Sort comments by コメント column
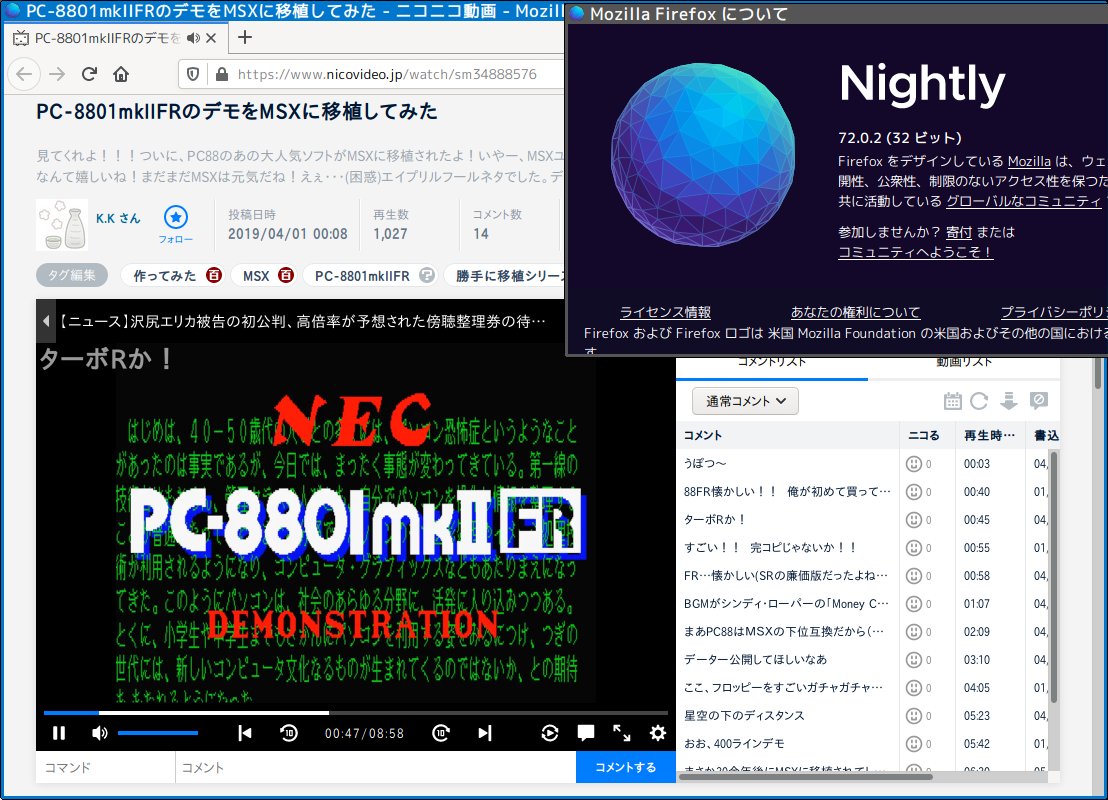This screenshot has width=1108, height=800. [787, 435]
